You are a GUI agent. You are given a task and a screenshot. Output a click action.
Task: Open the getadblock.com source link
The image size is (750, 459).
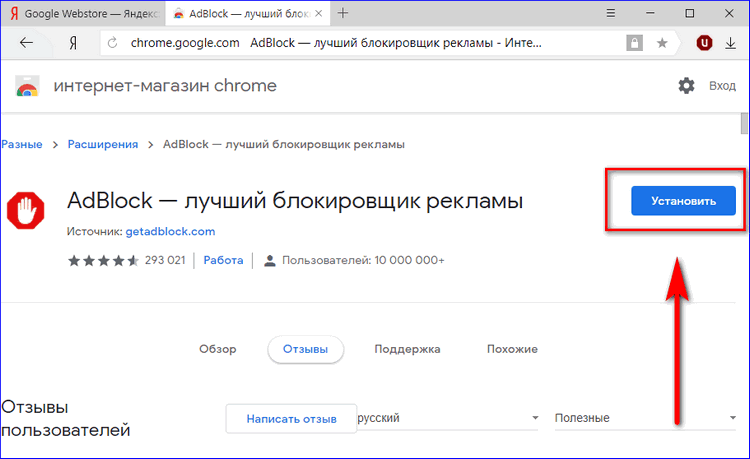(x=170, y=231)
